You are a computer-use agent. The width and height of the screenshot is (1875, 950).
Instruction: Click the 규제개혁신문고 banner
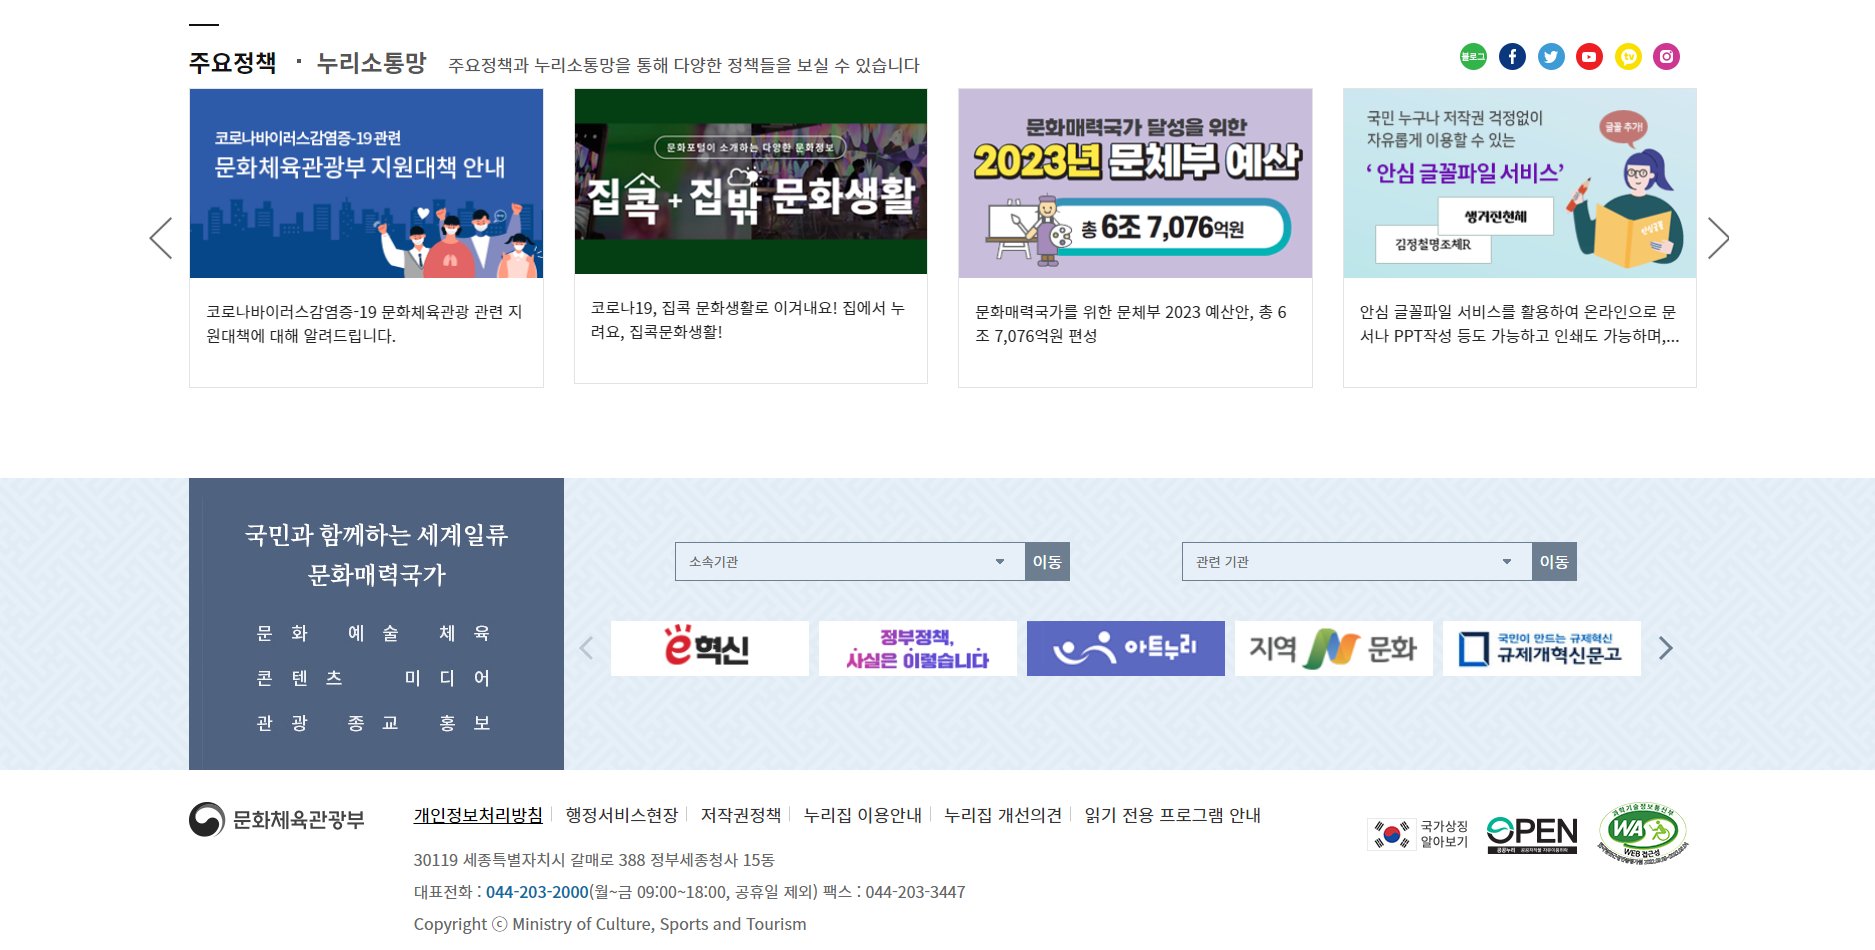[x=1541, y=648]
